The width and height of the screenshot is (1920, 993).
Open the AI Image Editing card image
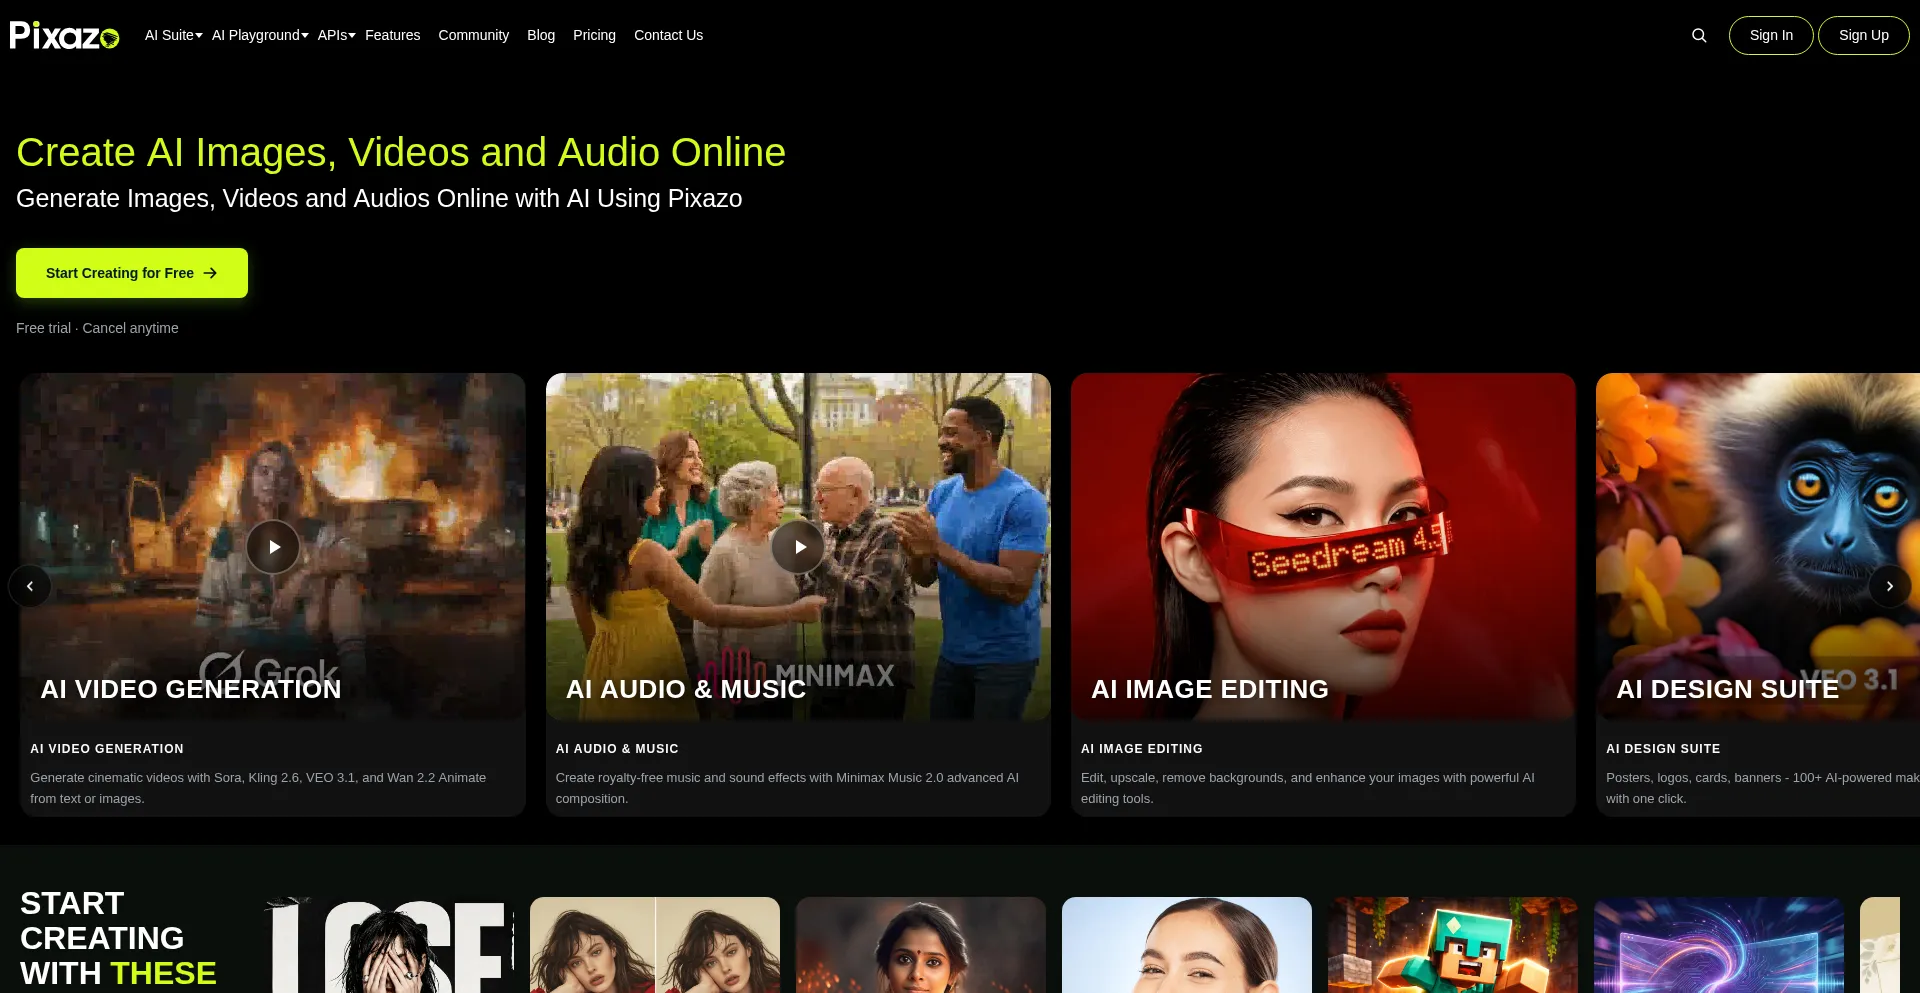tap(1323, 547)
